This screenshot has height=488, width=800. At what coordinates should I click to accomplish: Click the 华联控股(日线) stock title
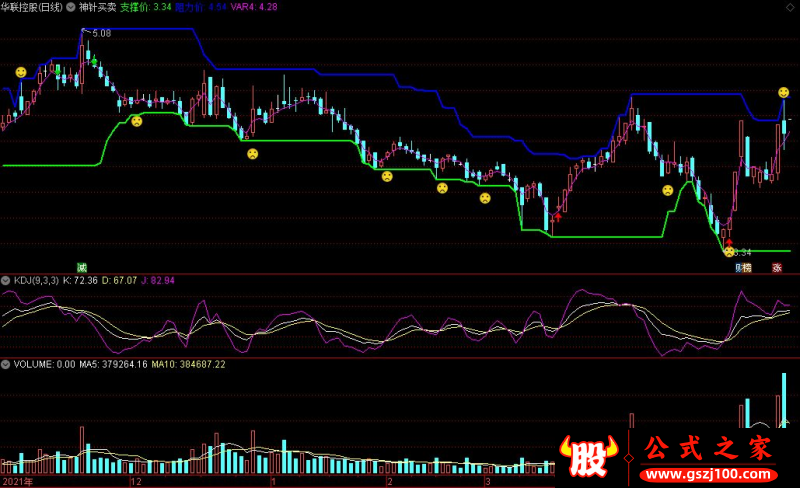click(x=32, y=7)
